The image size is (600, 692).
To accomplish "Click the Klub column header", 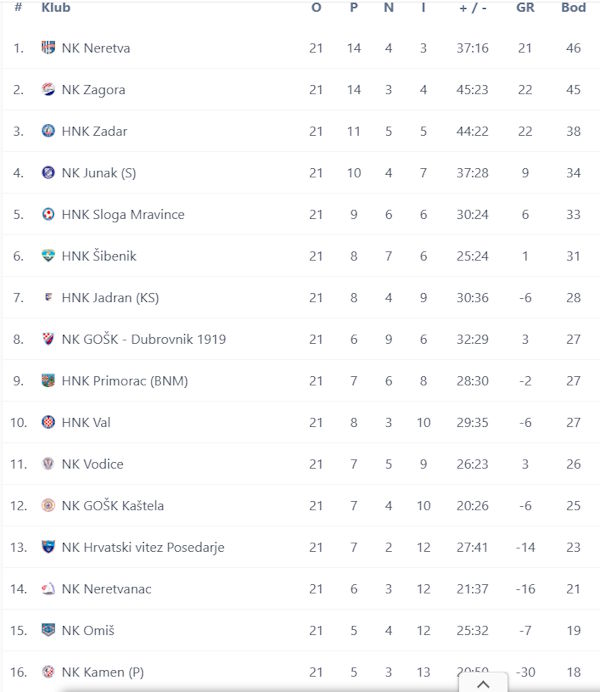I will coord(56,8).
